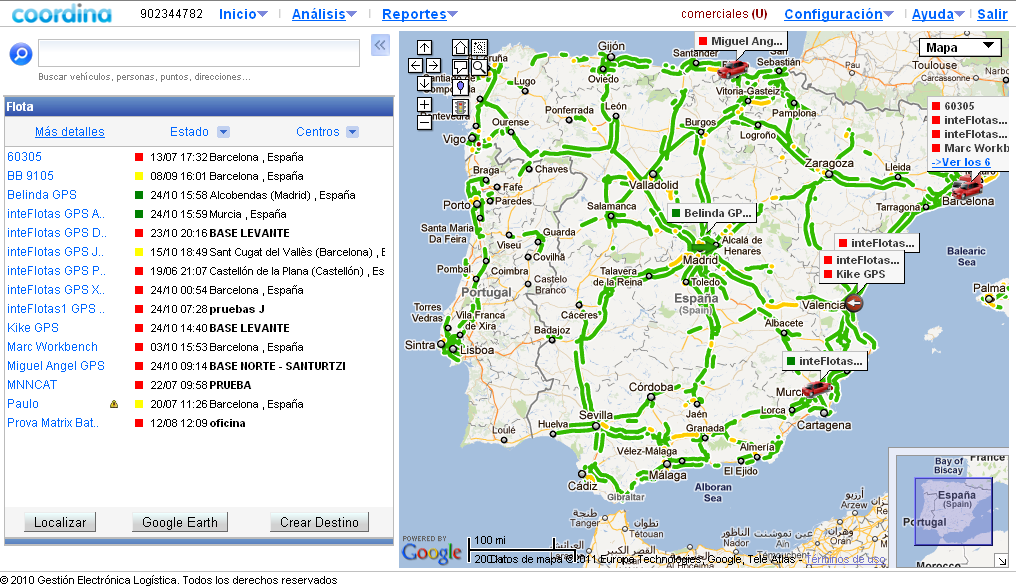Click the coordina logo
The image size is (1016, 588).
62,14
